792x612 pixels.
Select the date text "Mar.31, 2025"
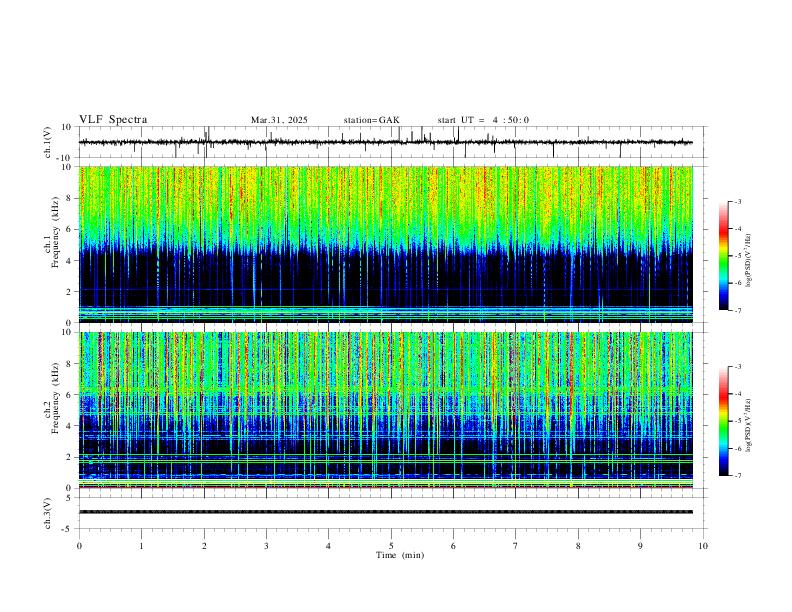point(279,120)
